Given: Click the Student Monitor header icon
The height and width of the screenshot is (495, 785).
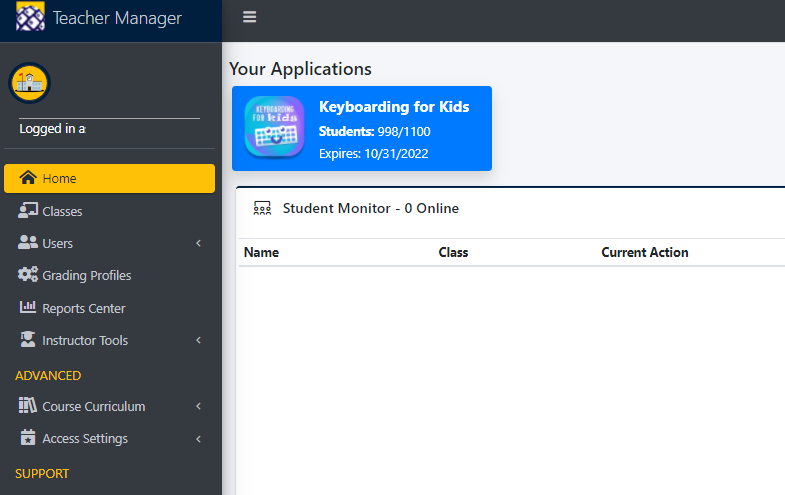Looking at the screenshot, I should [x=262, y=208].
